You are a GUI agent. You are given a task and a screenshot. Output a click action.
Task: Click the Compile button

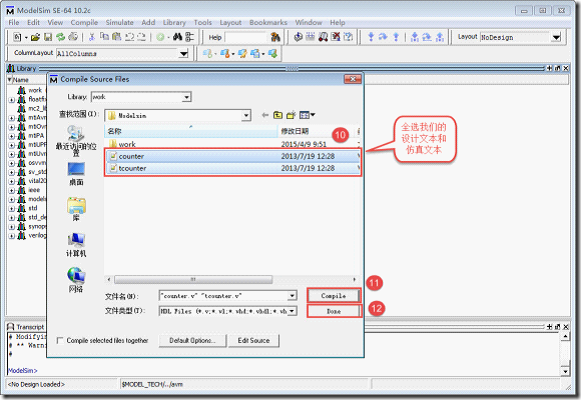click(333, 296)
